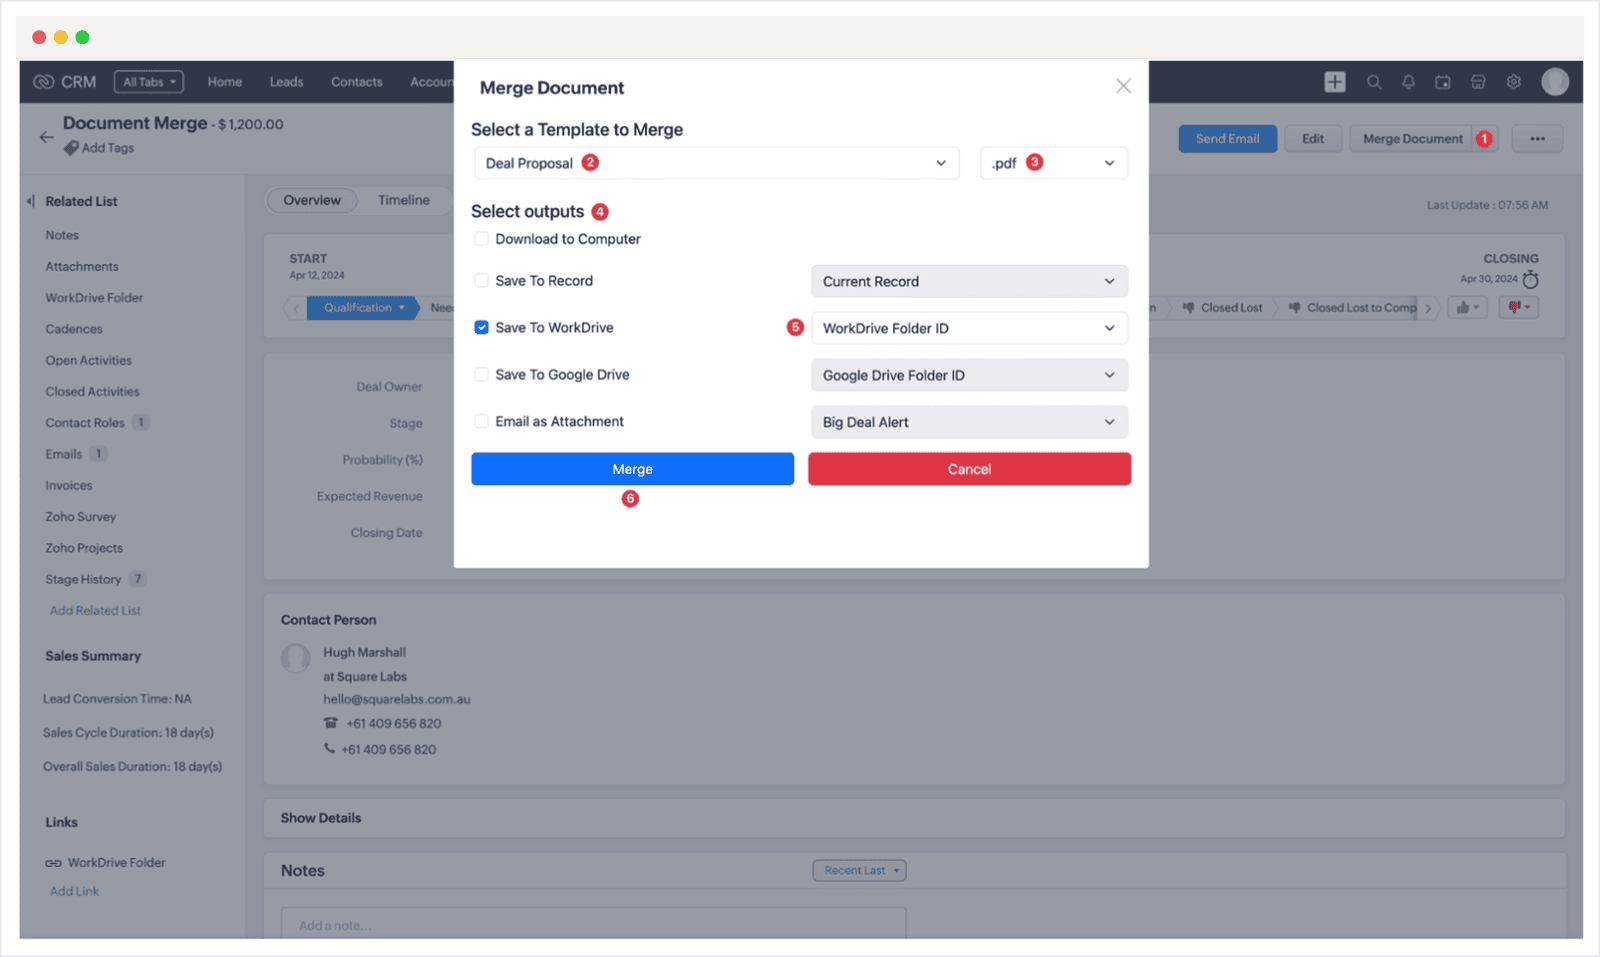This screenshot has width=1600, height=957.
Task: Open the marketplace store icon
Action: 1478,82
